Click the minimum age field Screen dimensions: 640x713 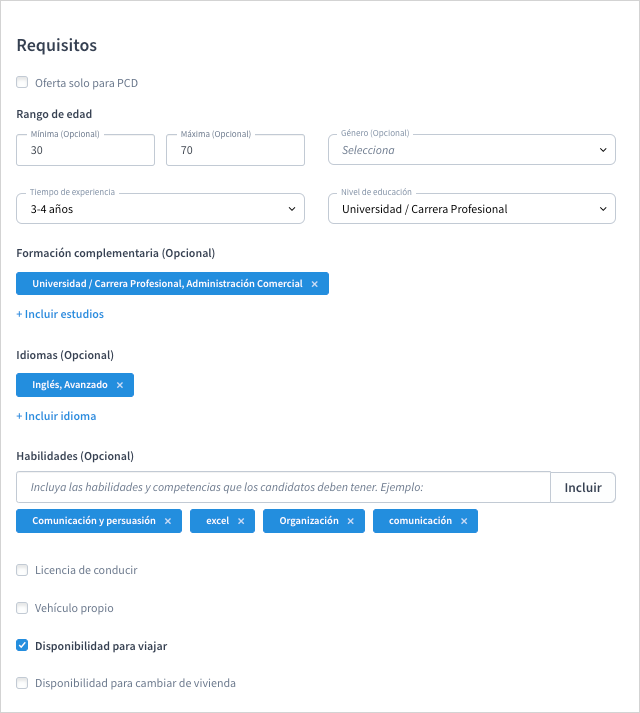point(85,150)
